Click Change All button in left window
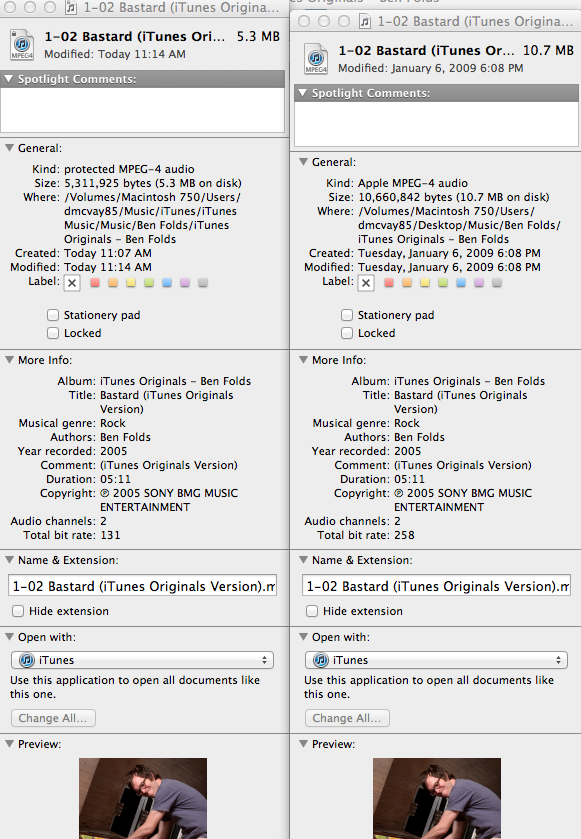581x839 pixels. (x=53, y=718)
